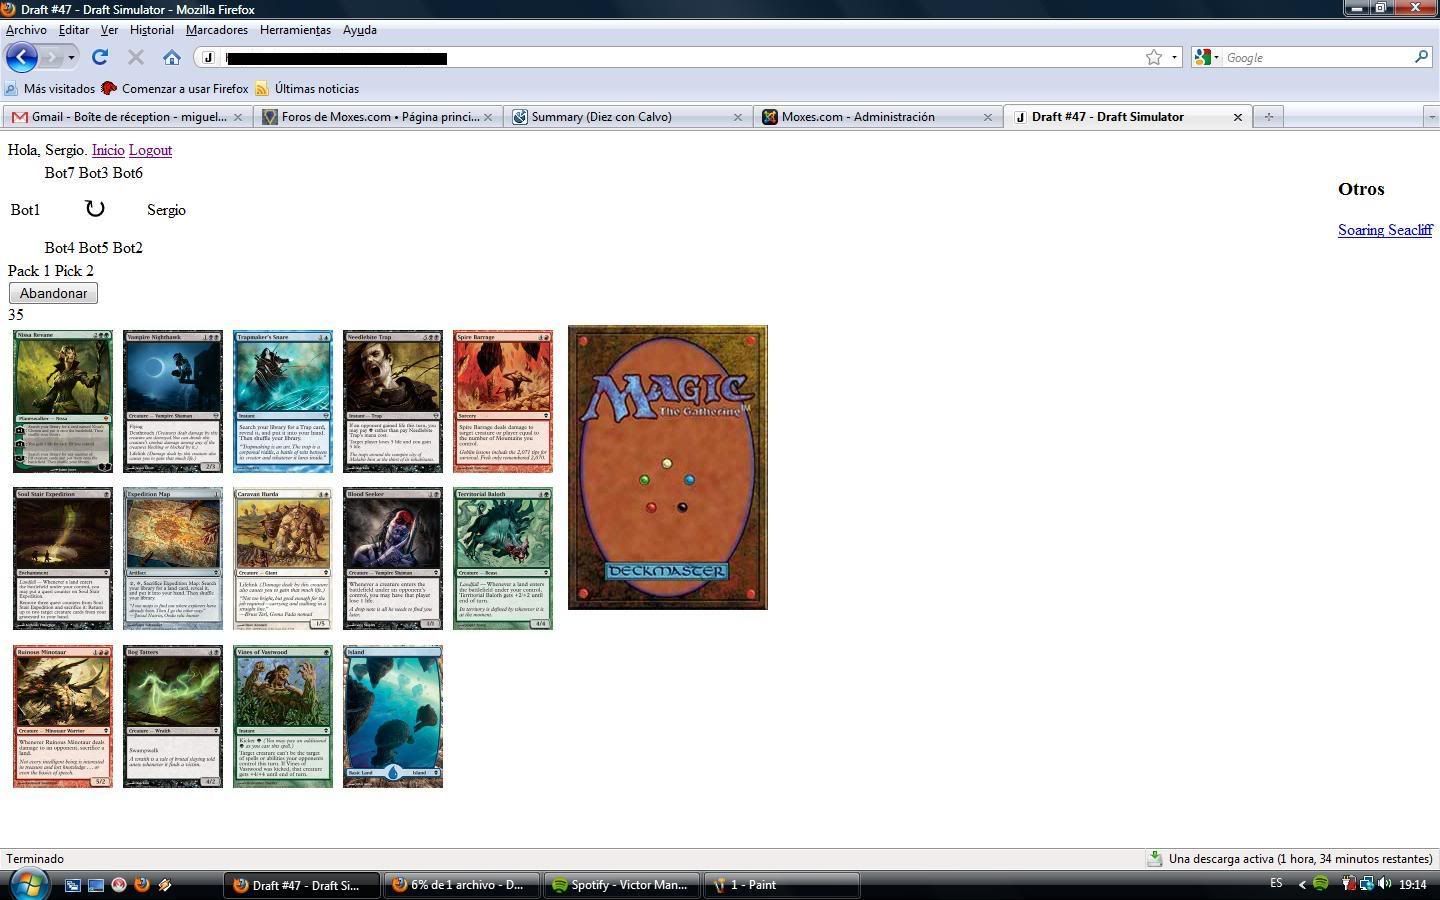Show hidden tray icons arrow

[x=1301, y=884]
